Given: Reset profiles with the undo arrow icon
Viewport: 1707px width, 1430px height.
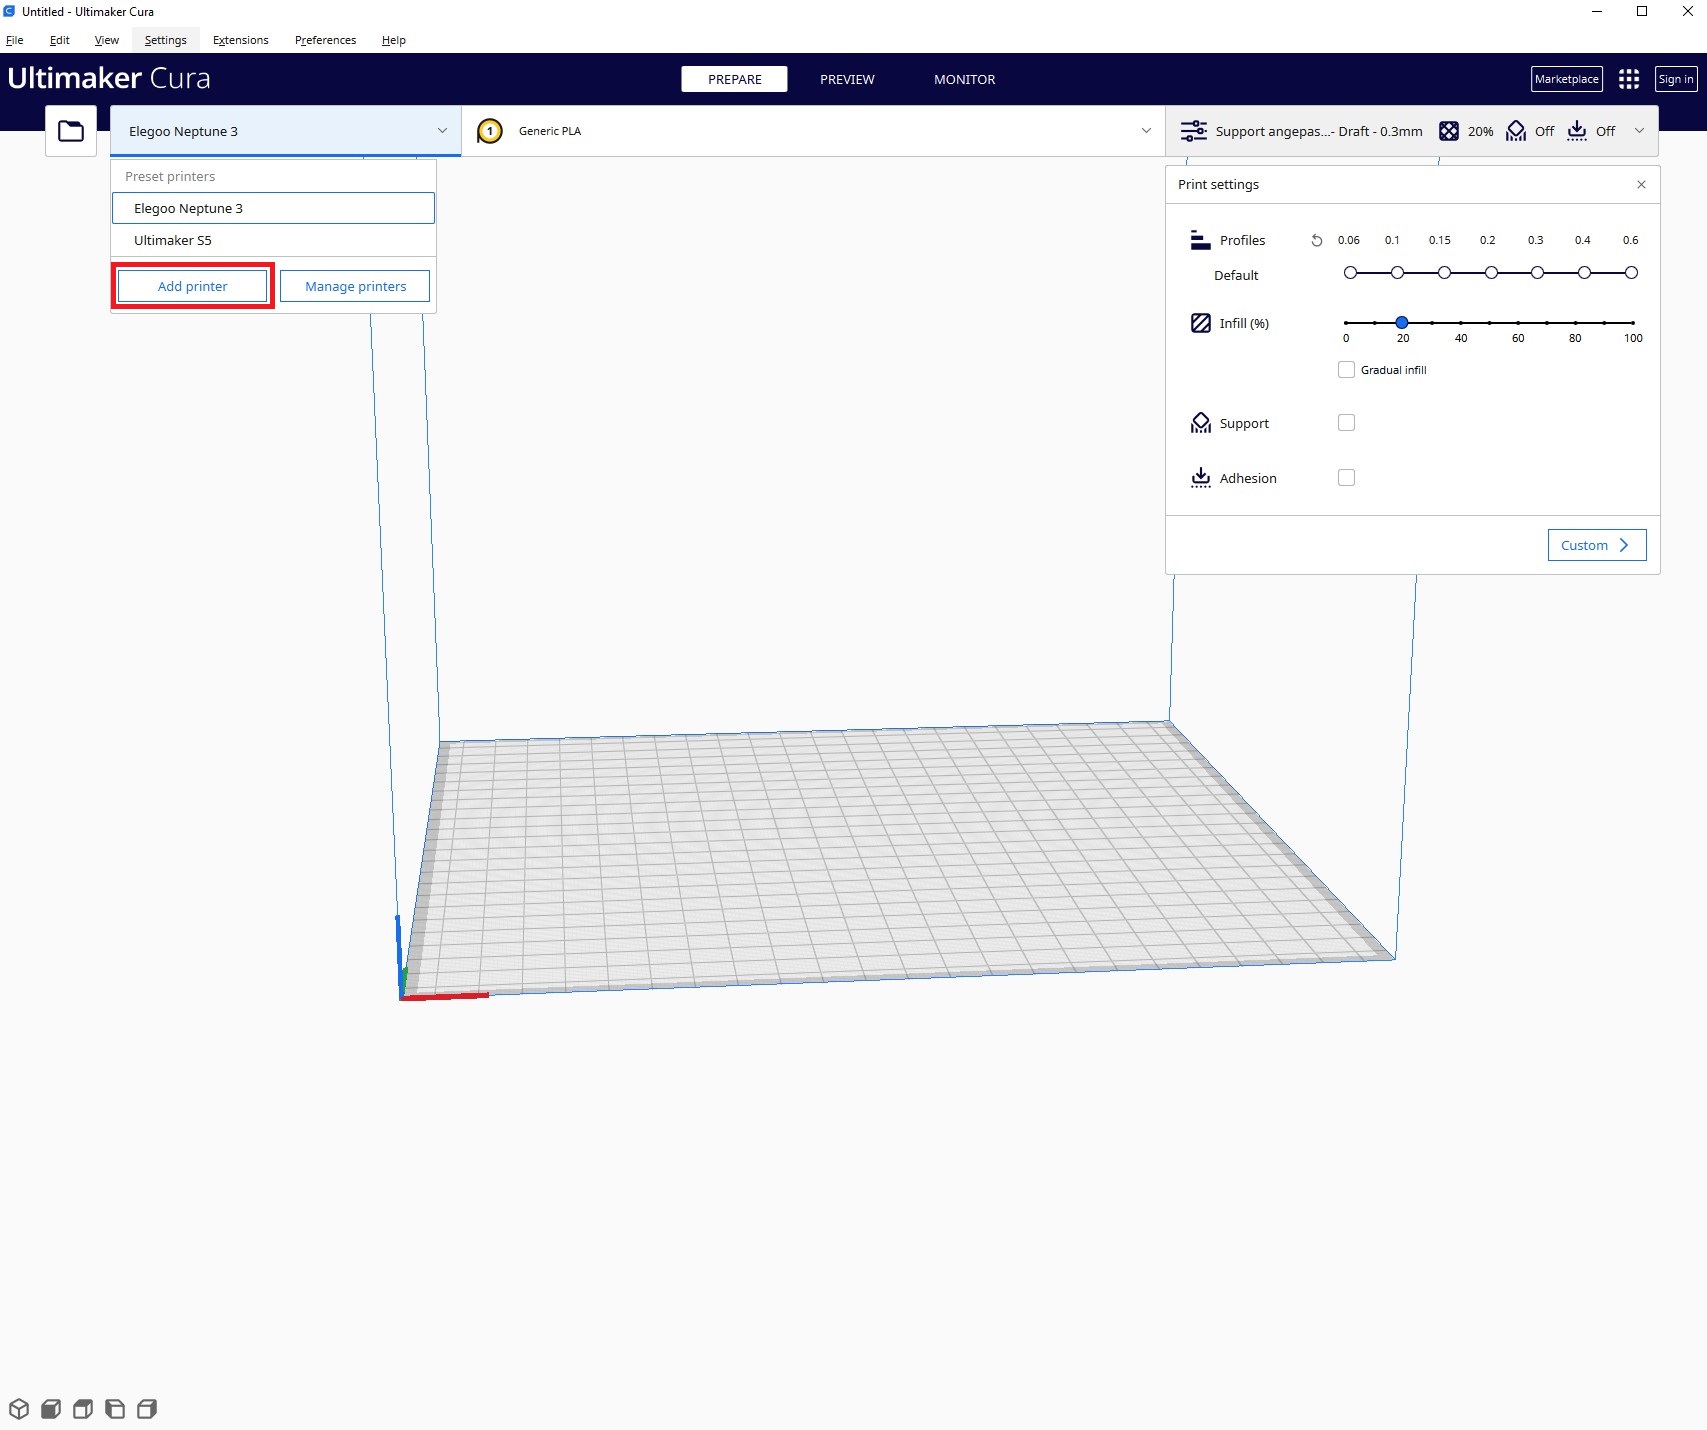Looking at the screenshot, I should [x=1317, y=240].
